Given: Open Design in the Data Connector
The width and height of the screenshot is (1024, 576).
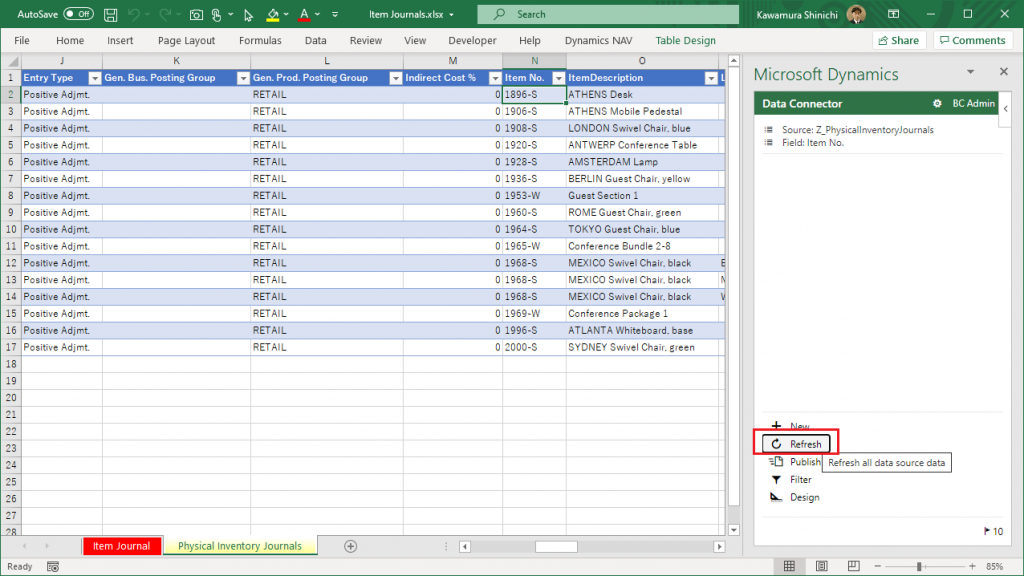Looking at the screenshot, I should (795, 498).
